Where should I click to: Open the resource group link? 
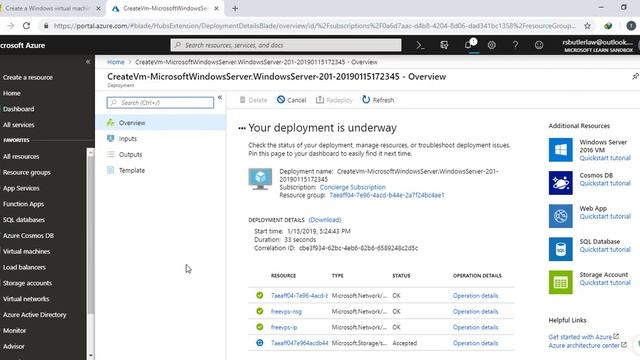(x=387, y=195)
